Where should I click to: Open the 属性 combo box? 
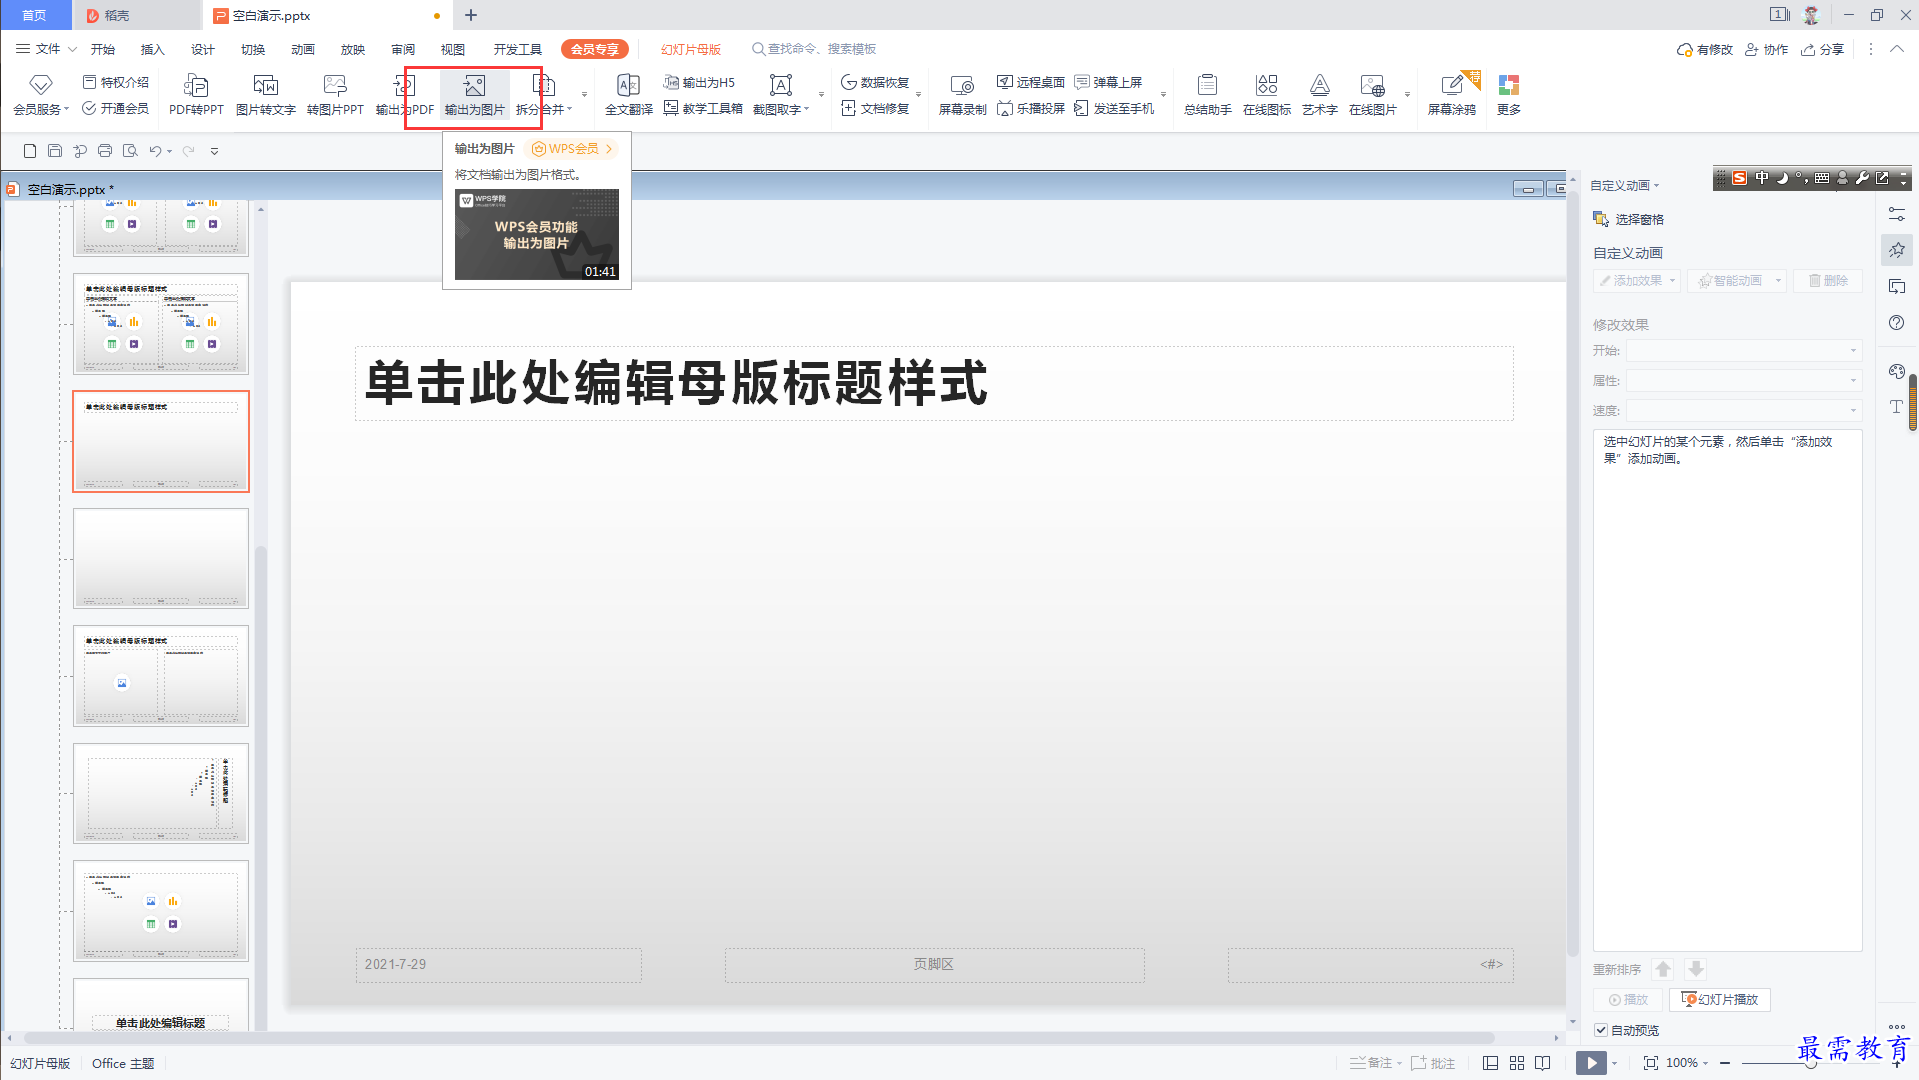click(1743, 381)
